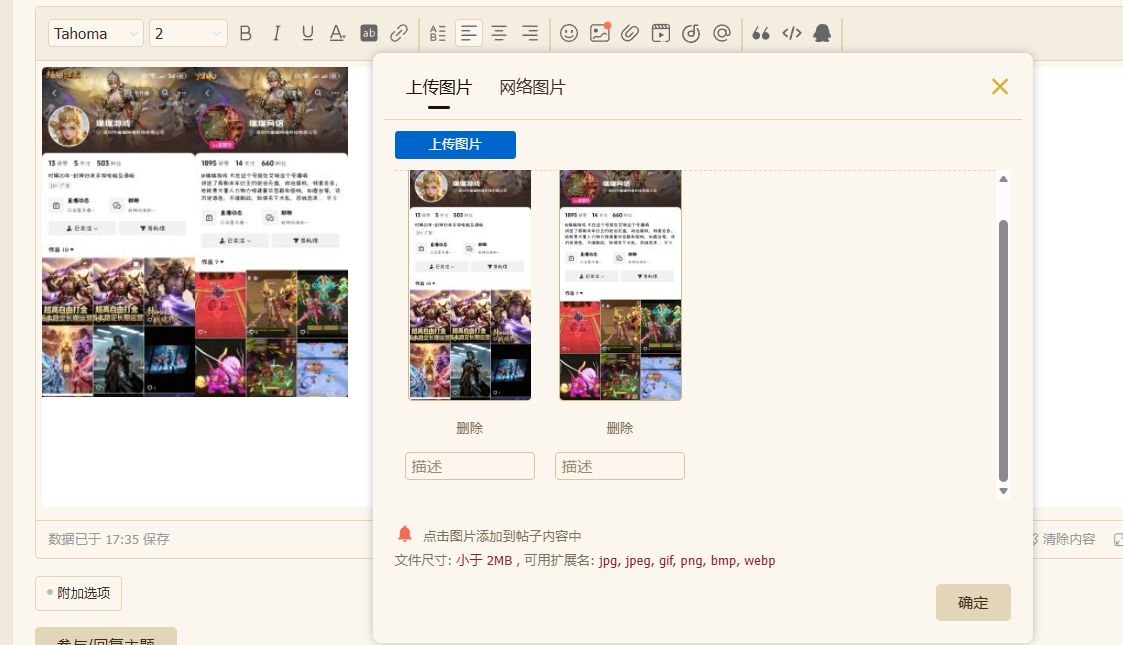Click the inserted image in the editor

[x=195, y=232]
